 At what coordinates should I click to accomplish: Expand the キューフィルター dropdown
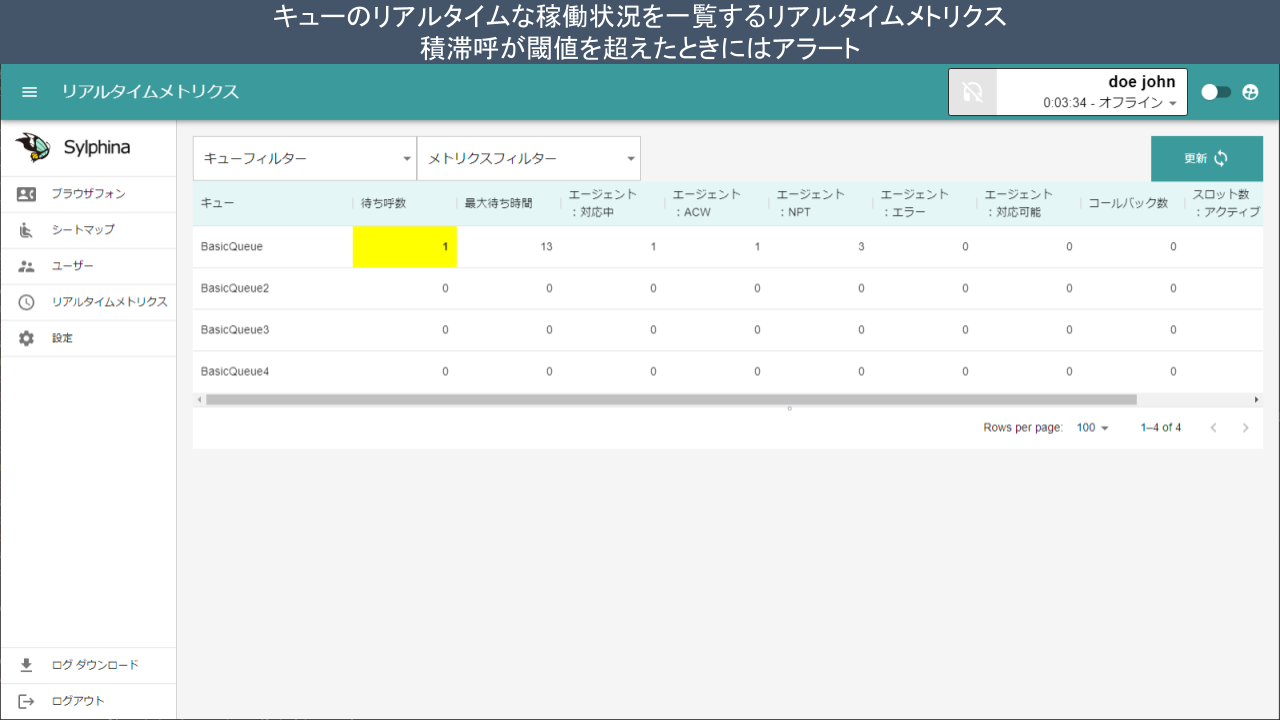click(304, 158)
